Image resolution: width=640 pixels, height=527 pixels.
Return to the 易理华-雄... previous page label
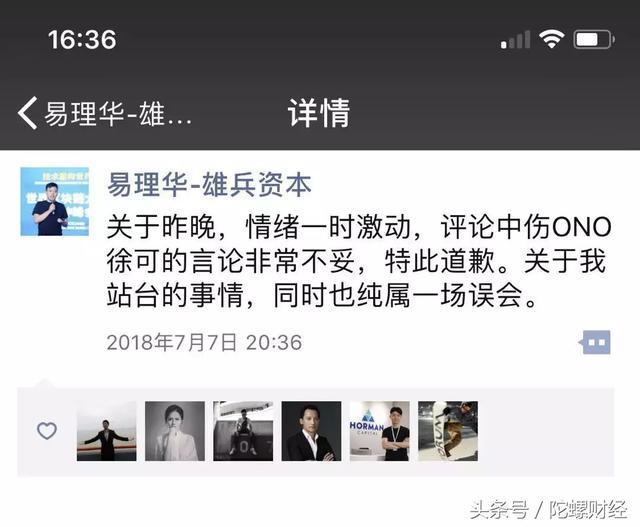[x=118, y=113]
